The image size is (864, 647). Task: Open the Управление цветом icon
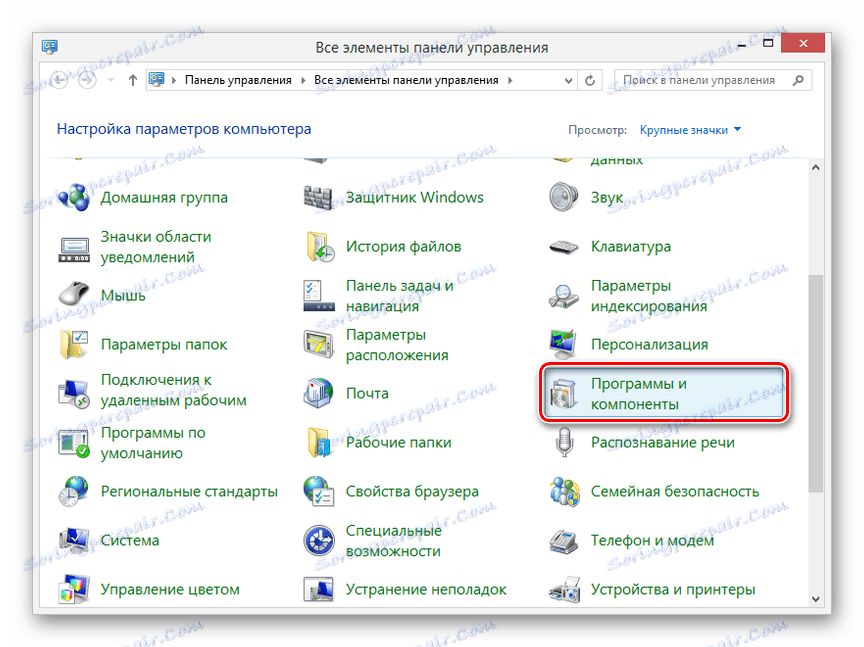pos(74,589)
